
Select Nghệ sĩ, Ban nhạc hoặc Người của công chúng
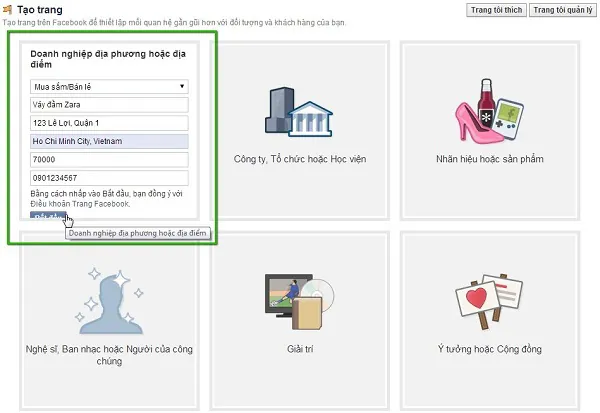109,355
